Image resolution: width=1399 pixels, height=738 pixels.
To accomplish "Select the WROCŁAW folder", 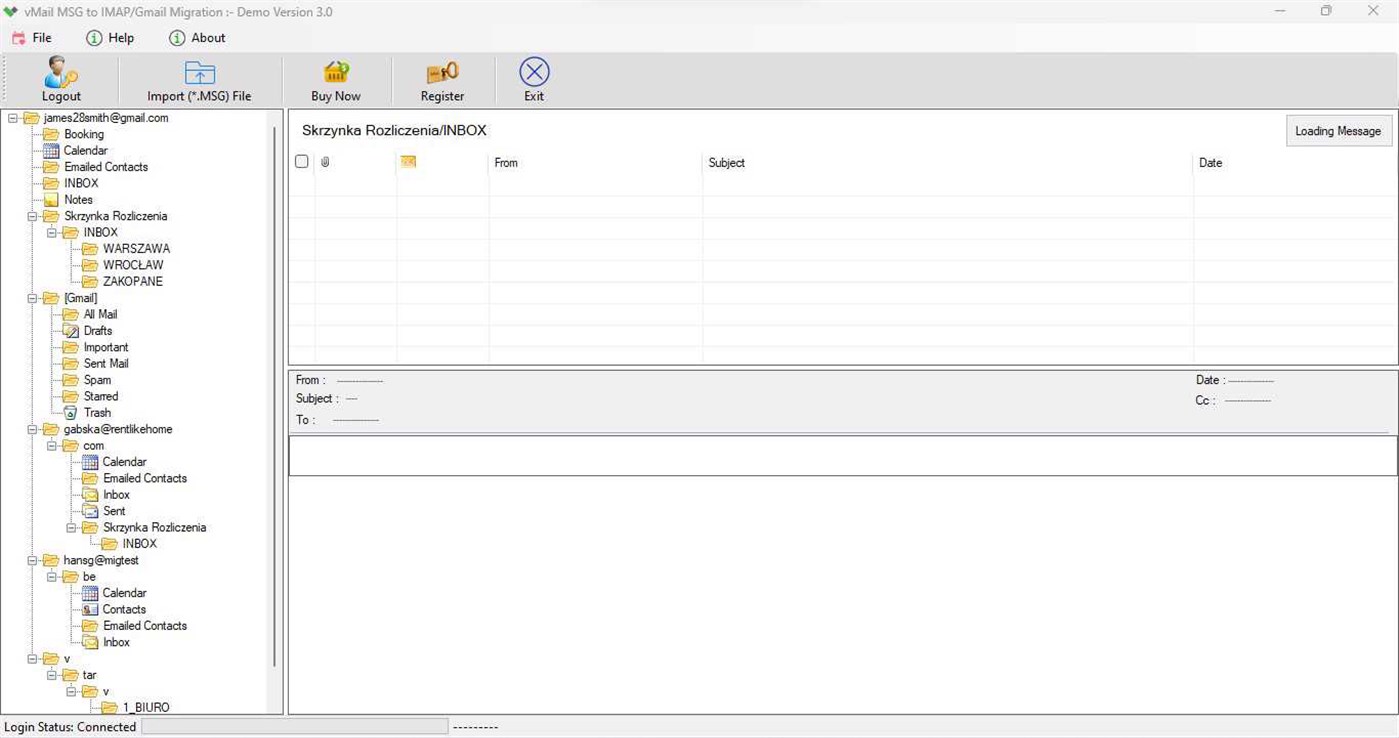I will [x=133, y=265].
